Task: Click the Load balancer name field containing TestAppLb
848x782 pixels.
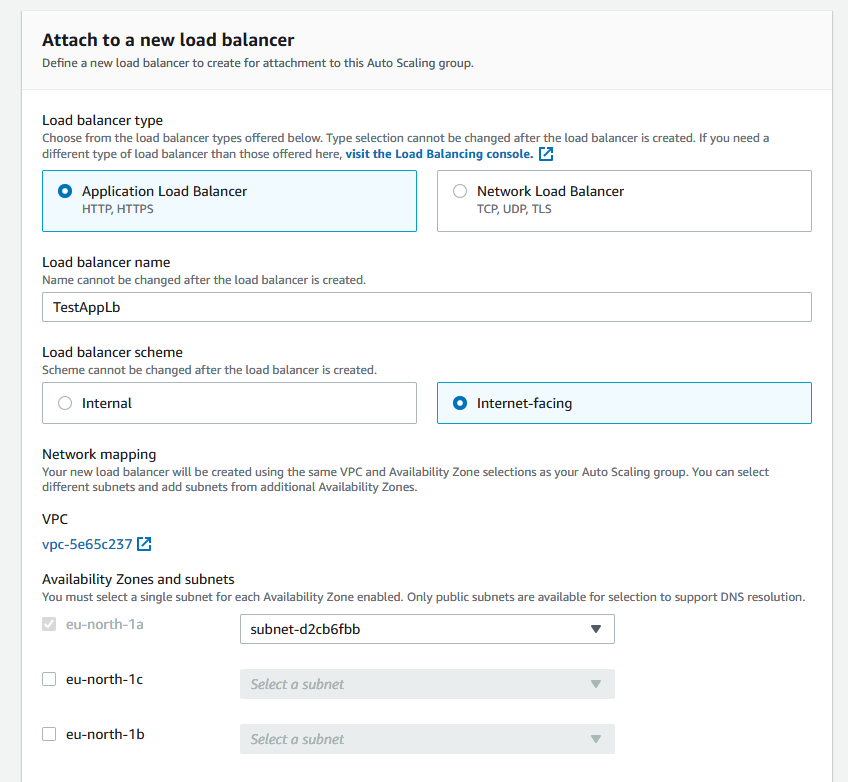Action: click(426, 307)
